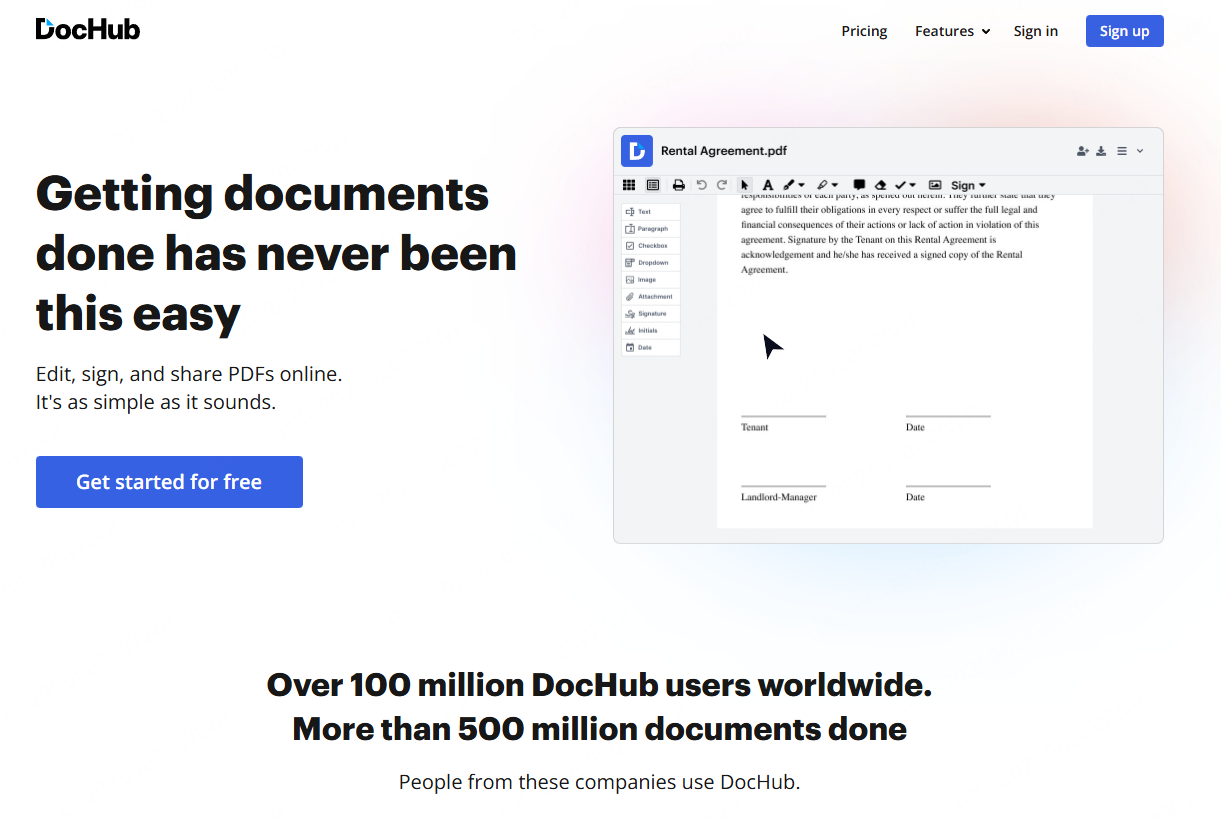Image resolution: width=1221 pixels, height=819 pixels.
Task: Click the Redo arrow icon
Action: (x=722, y=185)
